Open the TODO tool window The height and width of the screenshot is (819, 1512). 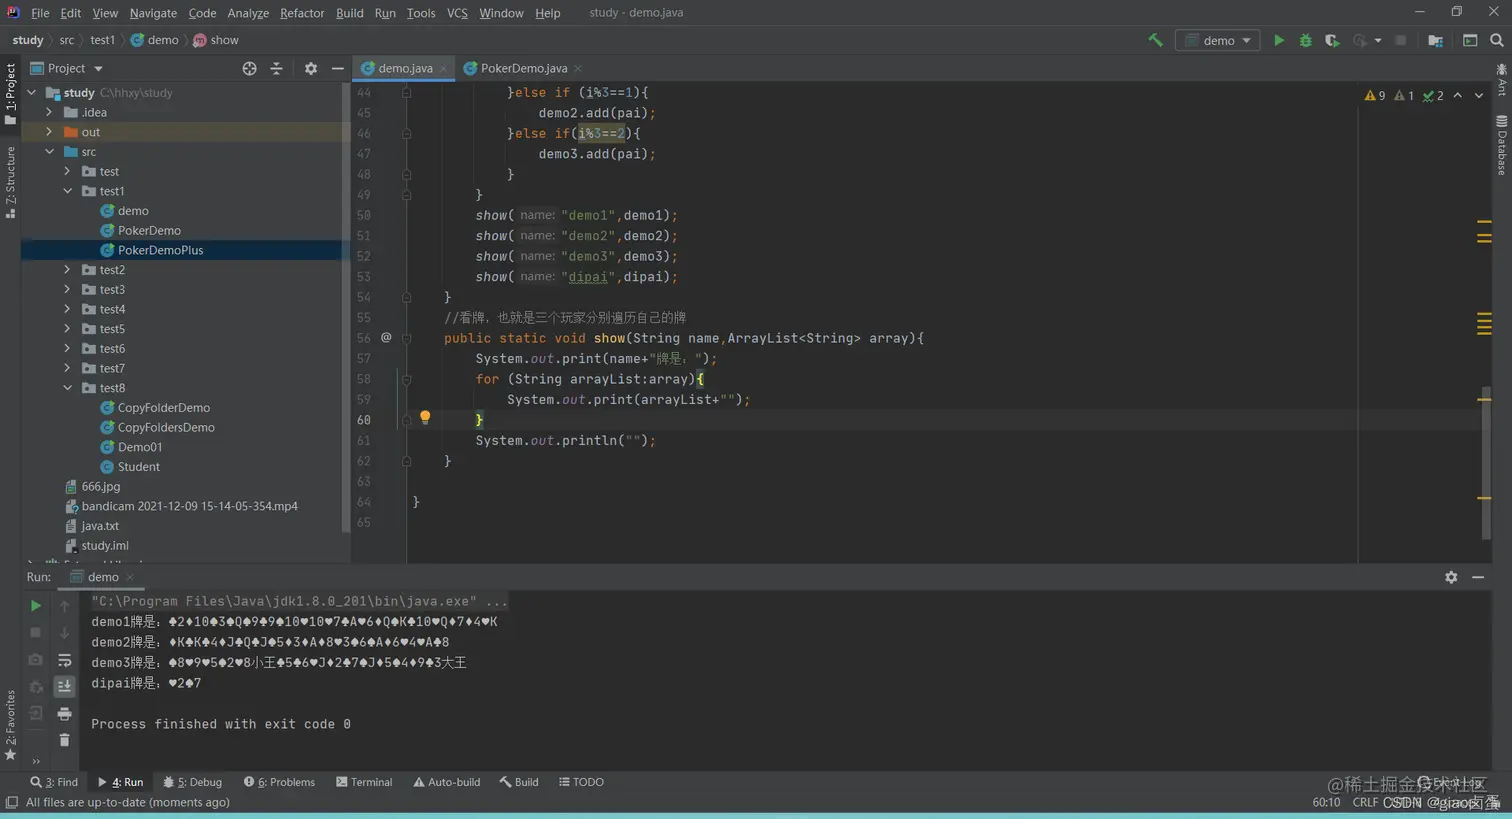tap(581, 782)
